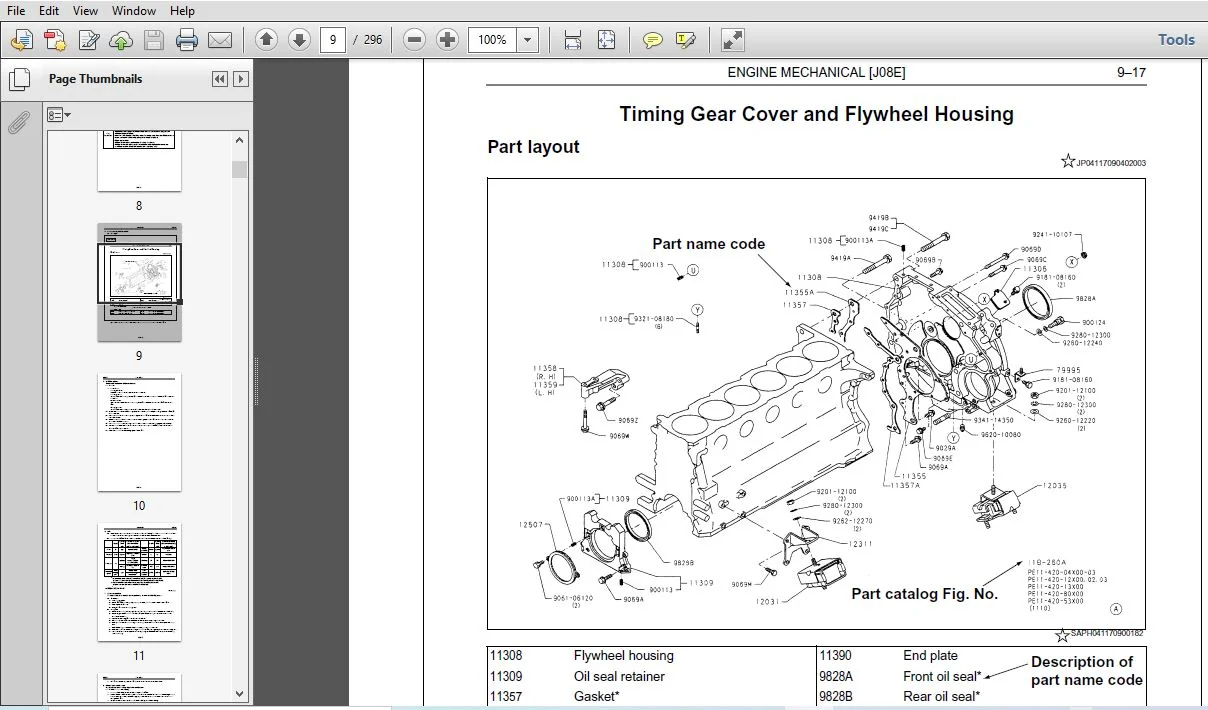This screenshot has height=710, width=1208.
Task: Open the zoom level dropdown arrow
Action: click(x=528, y=40)
